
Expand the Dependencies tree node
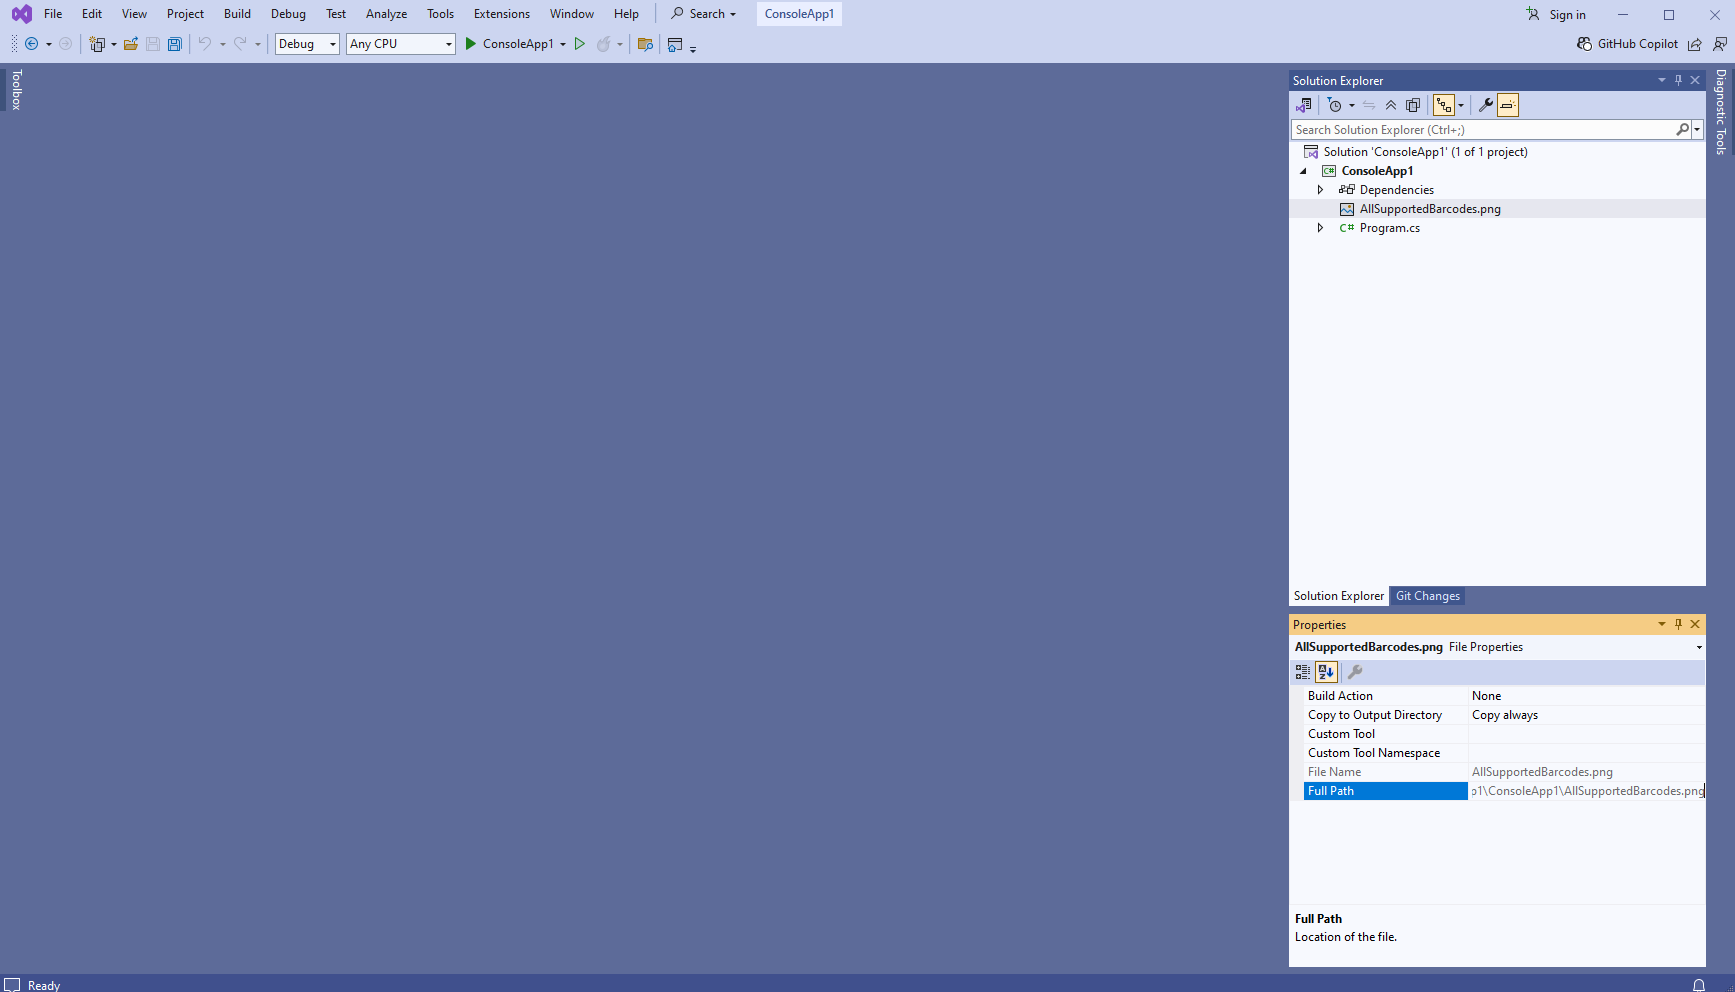pyautogui.click(x=1320, y=190)
